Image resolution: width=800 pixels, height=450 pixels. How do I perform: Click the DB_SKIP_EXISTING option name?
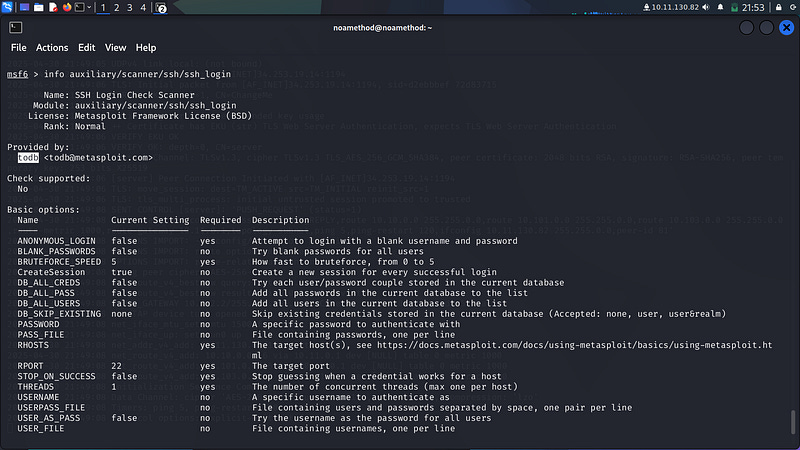coord(59,314)
